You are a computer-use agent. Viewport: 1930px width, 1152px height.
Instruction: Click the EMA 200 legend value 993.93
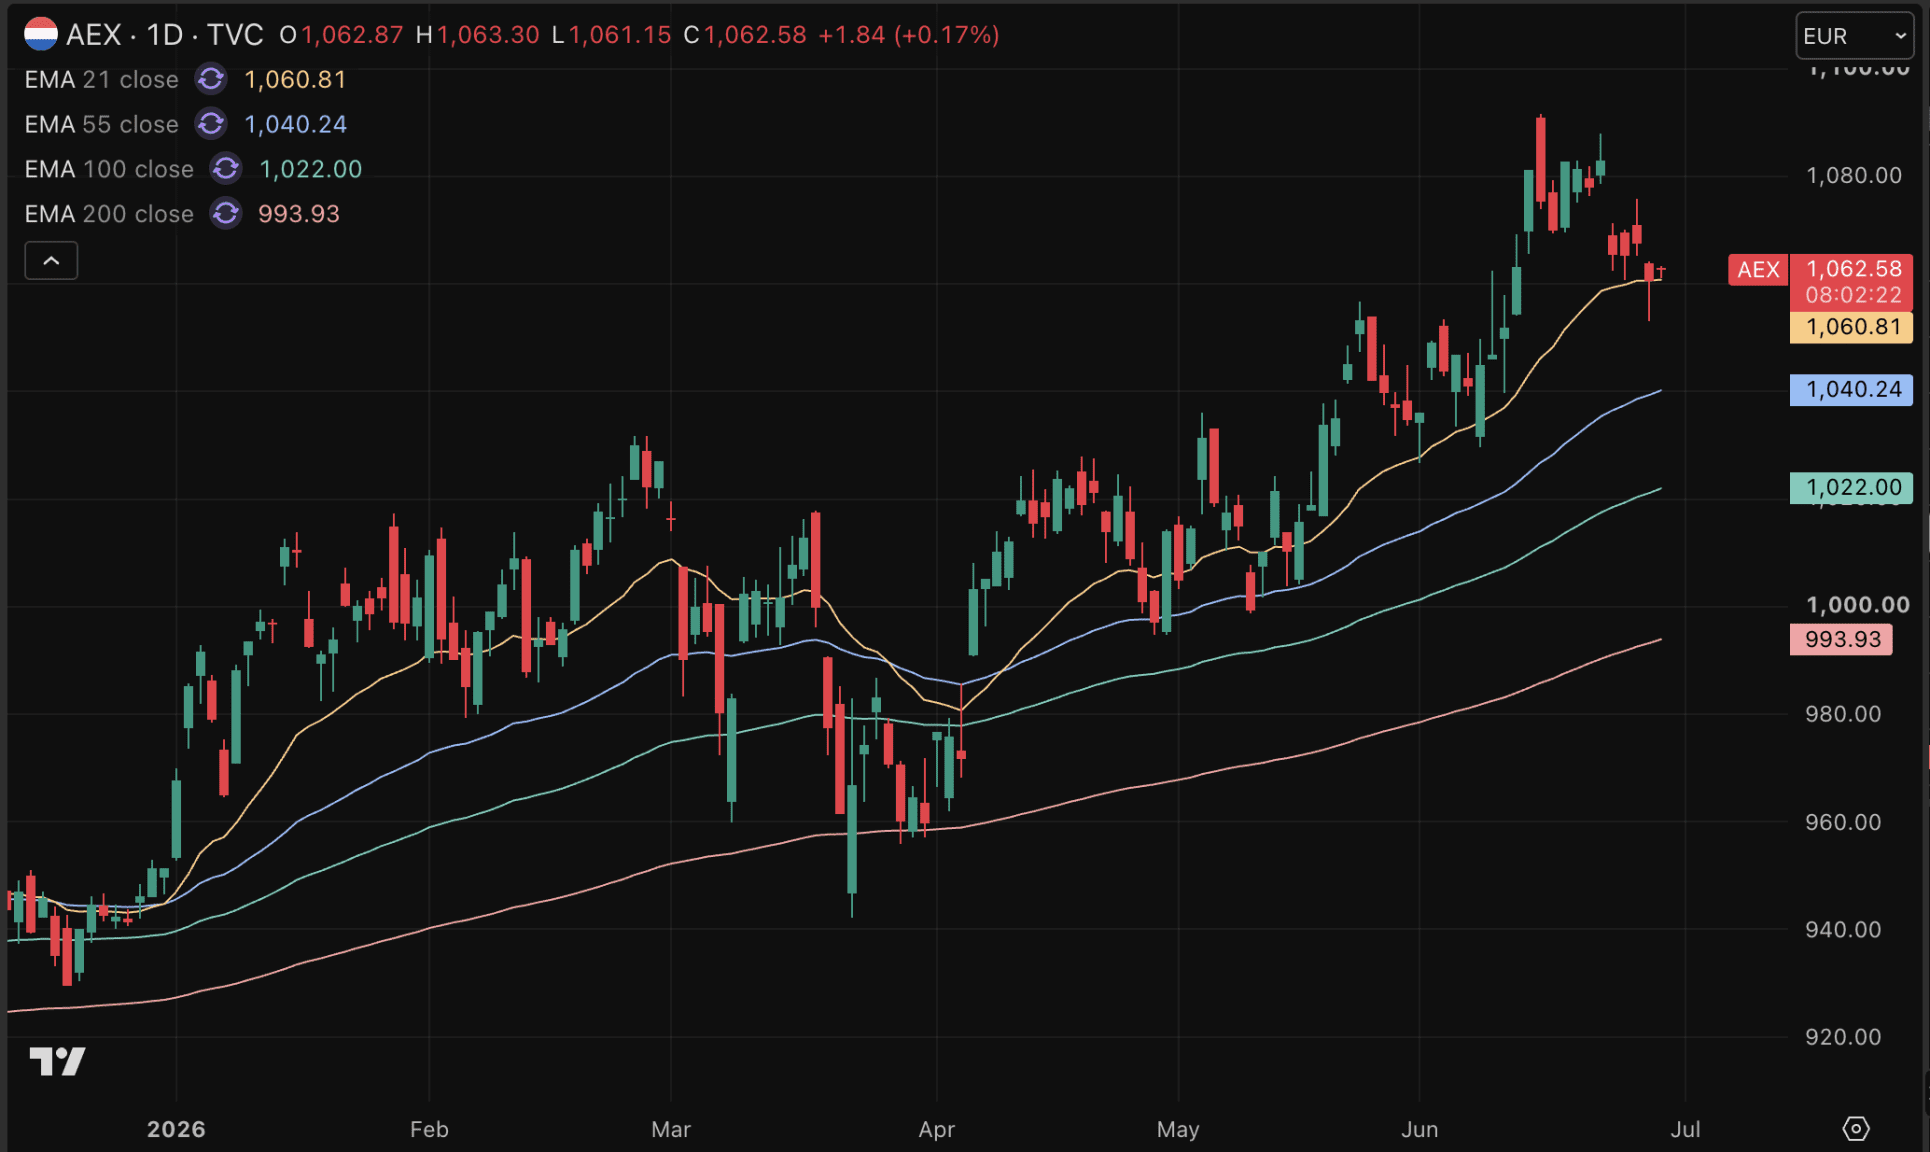click(x=299, y=215)
